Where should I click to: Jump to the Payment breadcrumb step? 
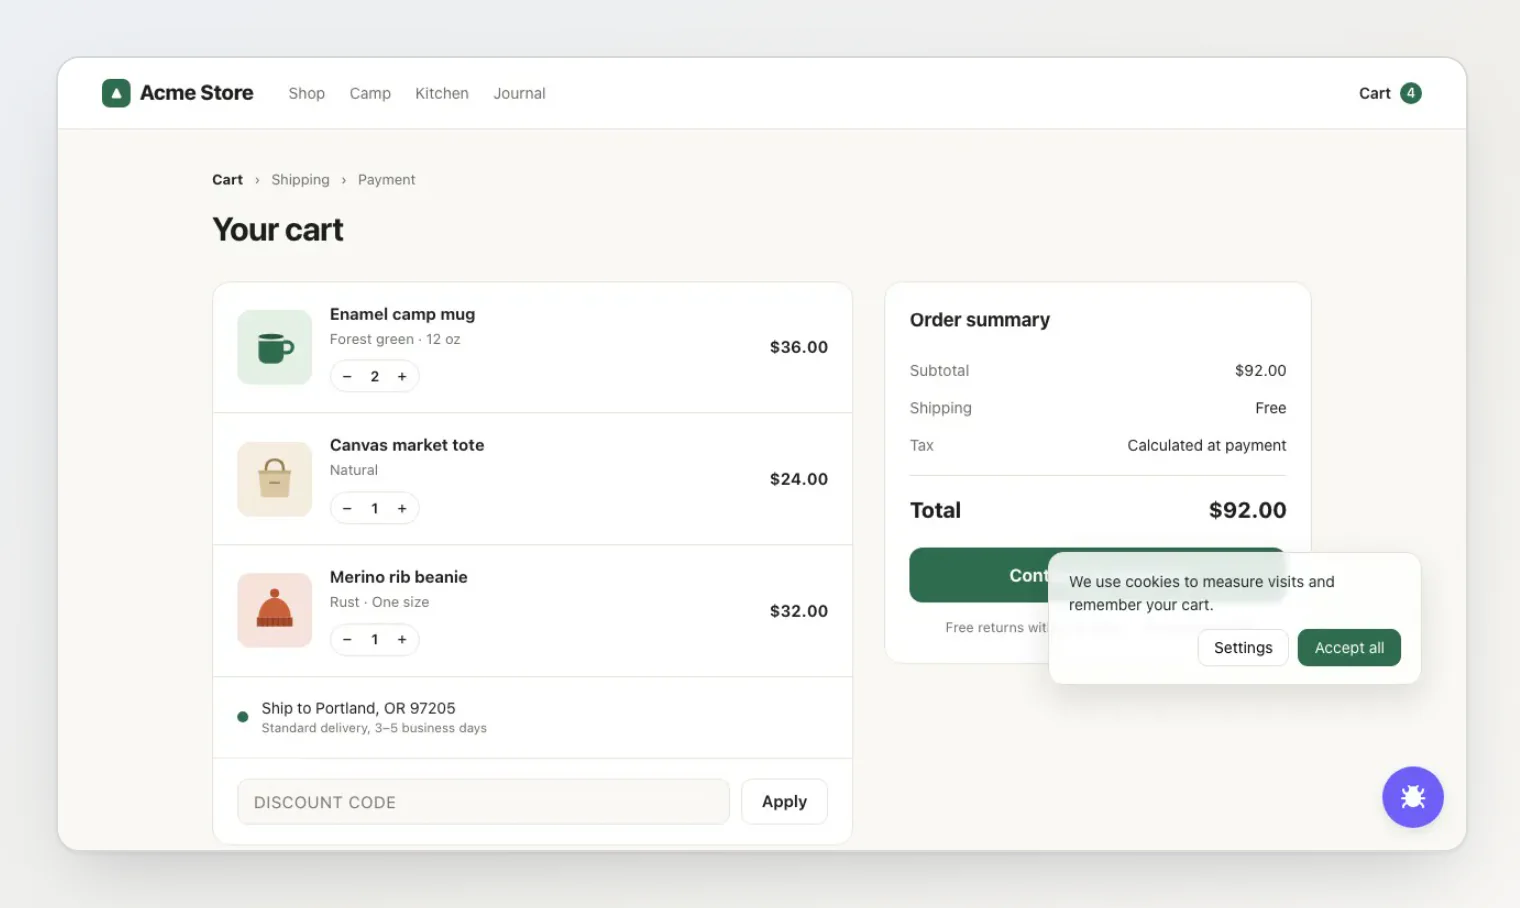point(386,180)
